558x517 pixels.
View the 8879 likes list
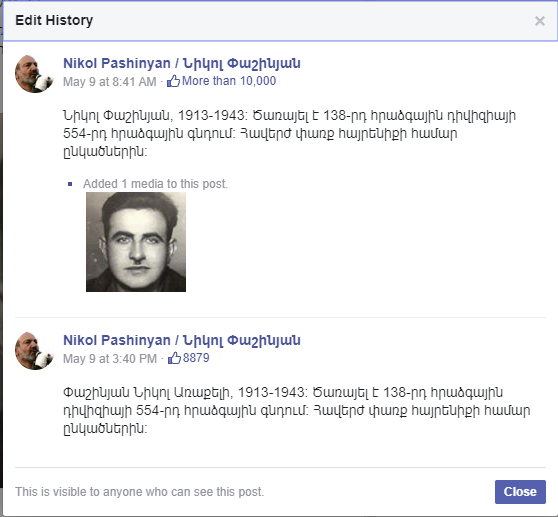(x=196, y=358)
